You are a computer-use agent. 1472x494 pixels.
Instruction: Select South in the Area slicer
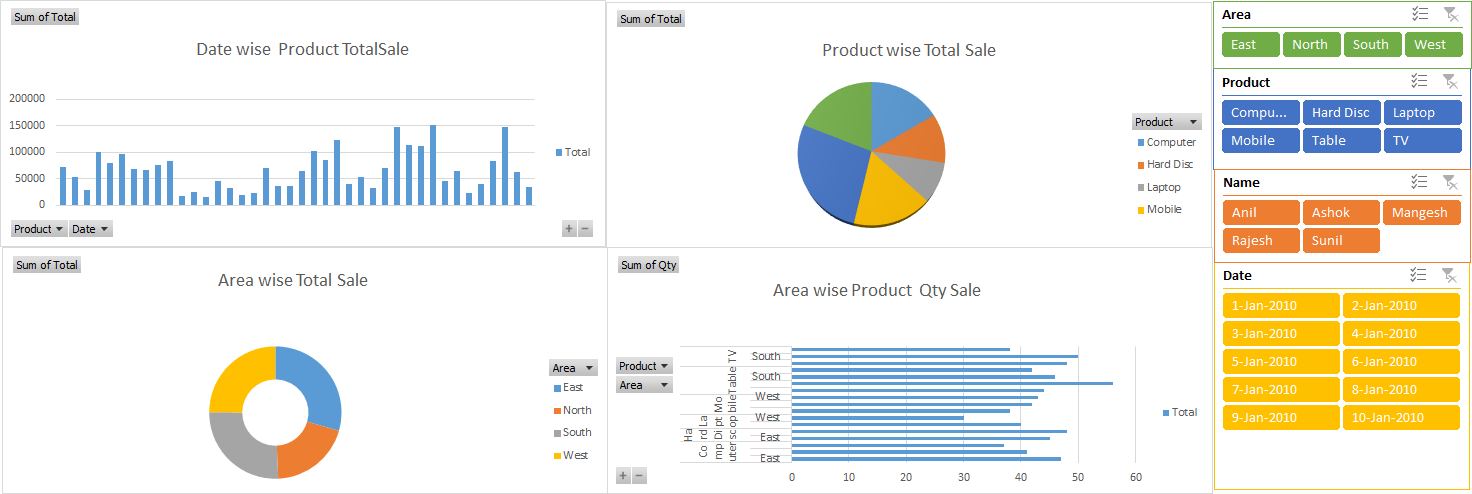(x=1372, y=44)
